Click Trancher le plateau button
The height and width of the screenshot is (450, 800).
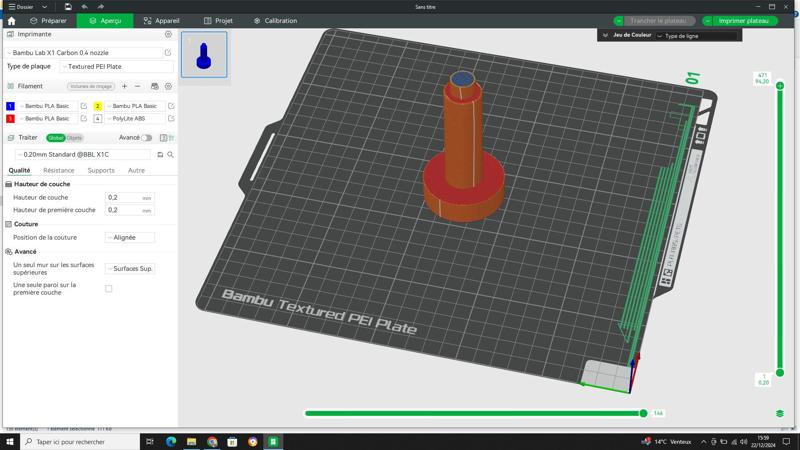coord(658,21)
